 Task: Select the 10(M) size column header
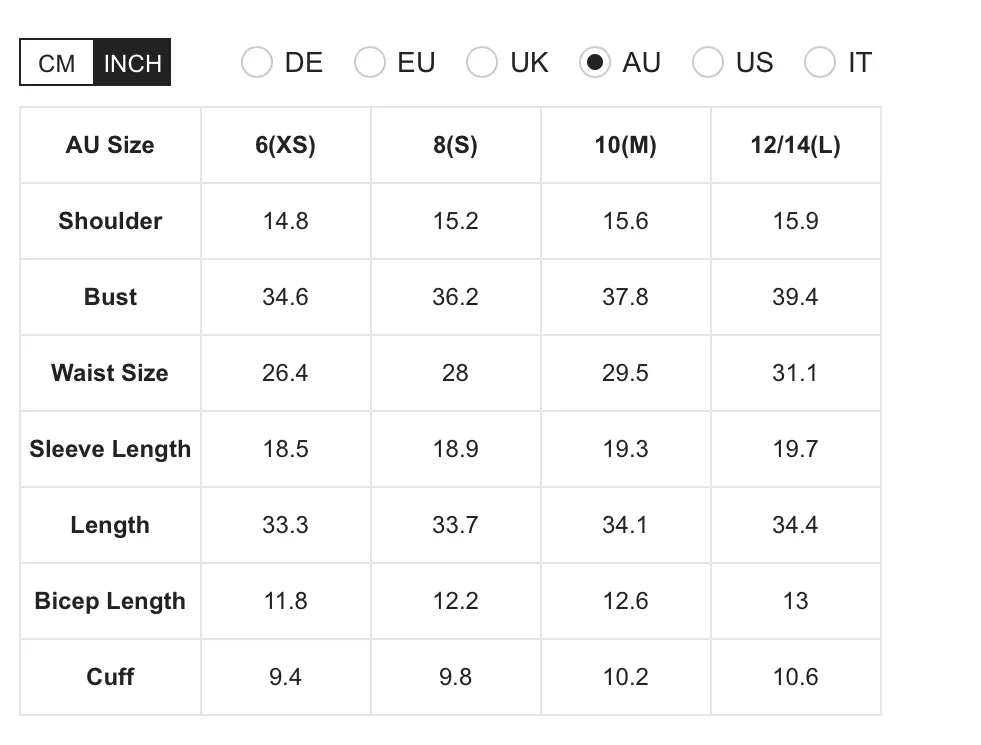click(x=625, y=145)
